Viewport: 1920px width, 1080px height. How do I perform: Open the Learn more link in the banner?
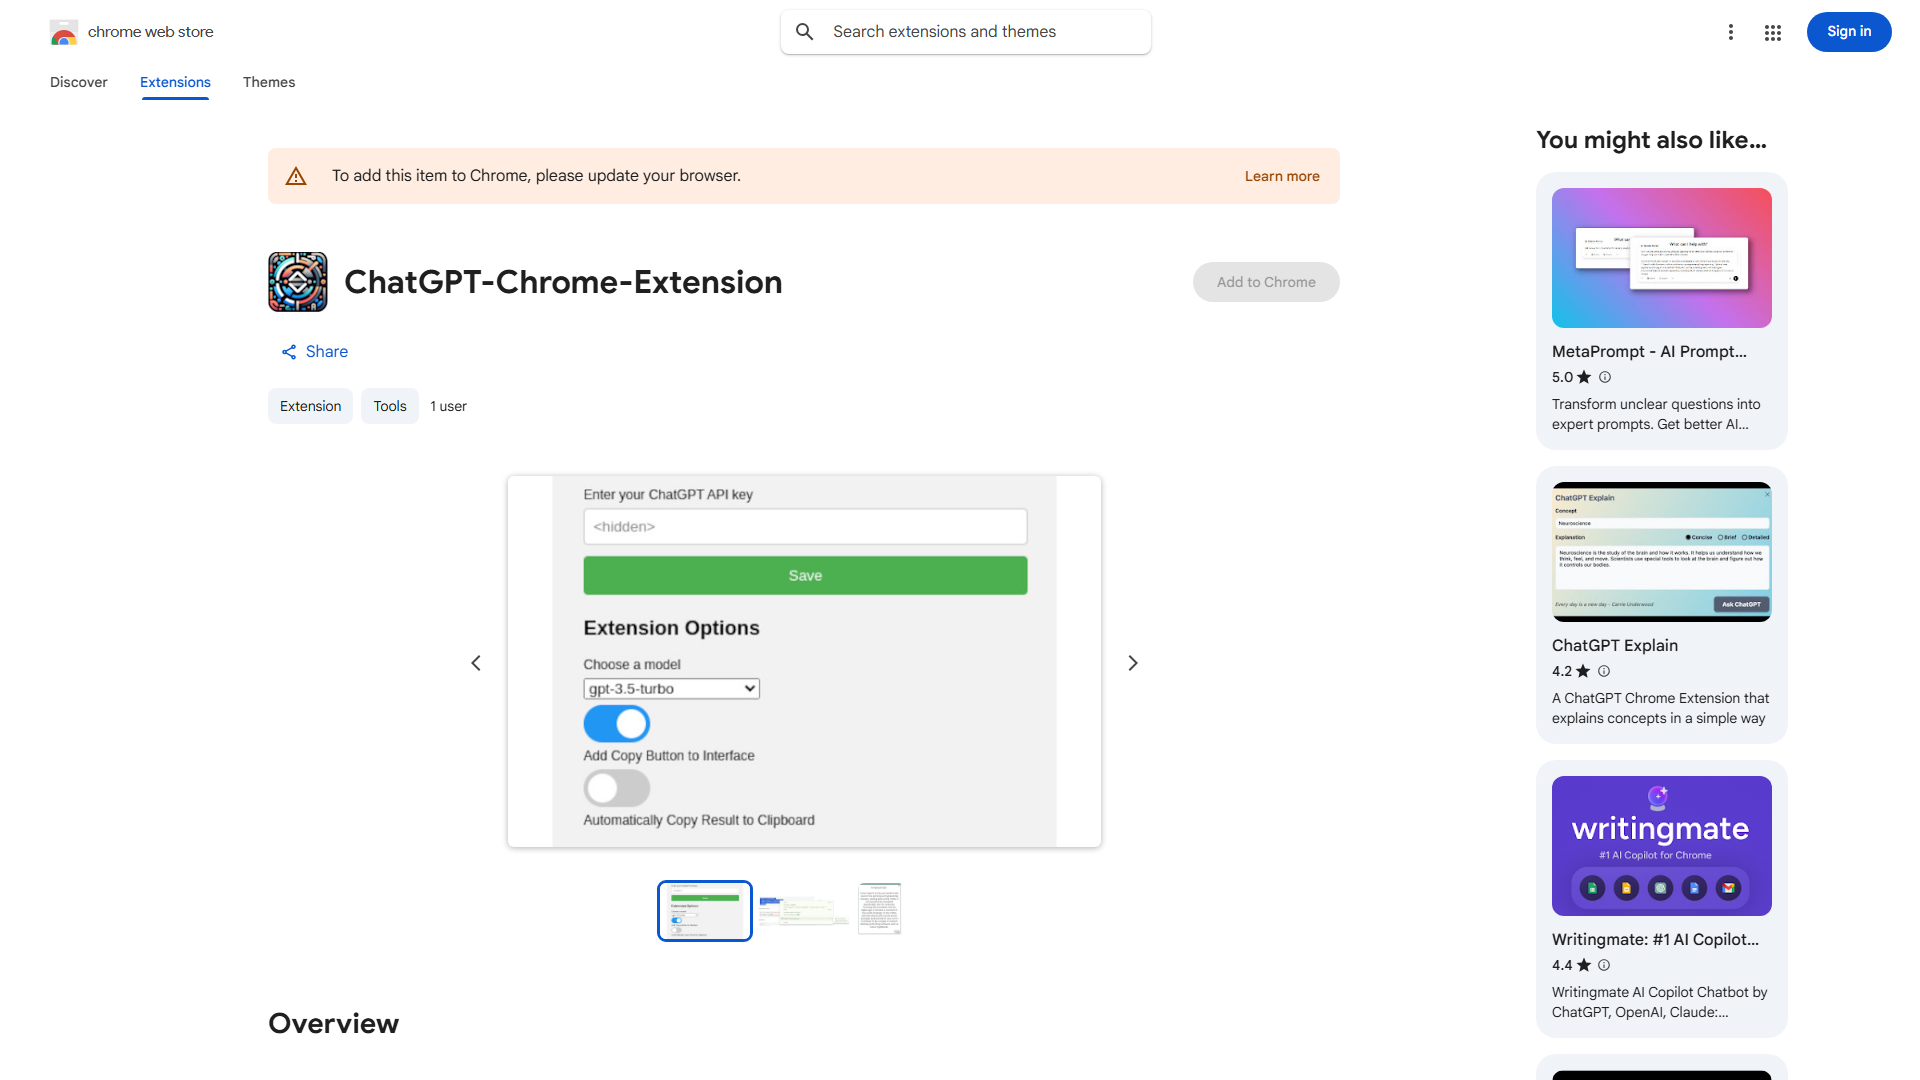coord(1281,175)
